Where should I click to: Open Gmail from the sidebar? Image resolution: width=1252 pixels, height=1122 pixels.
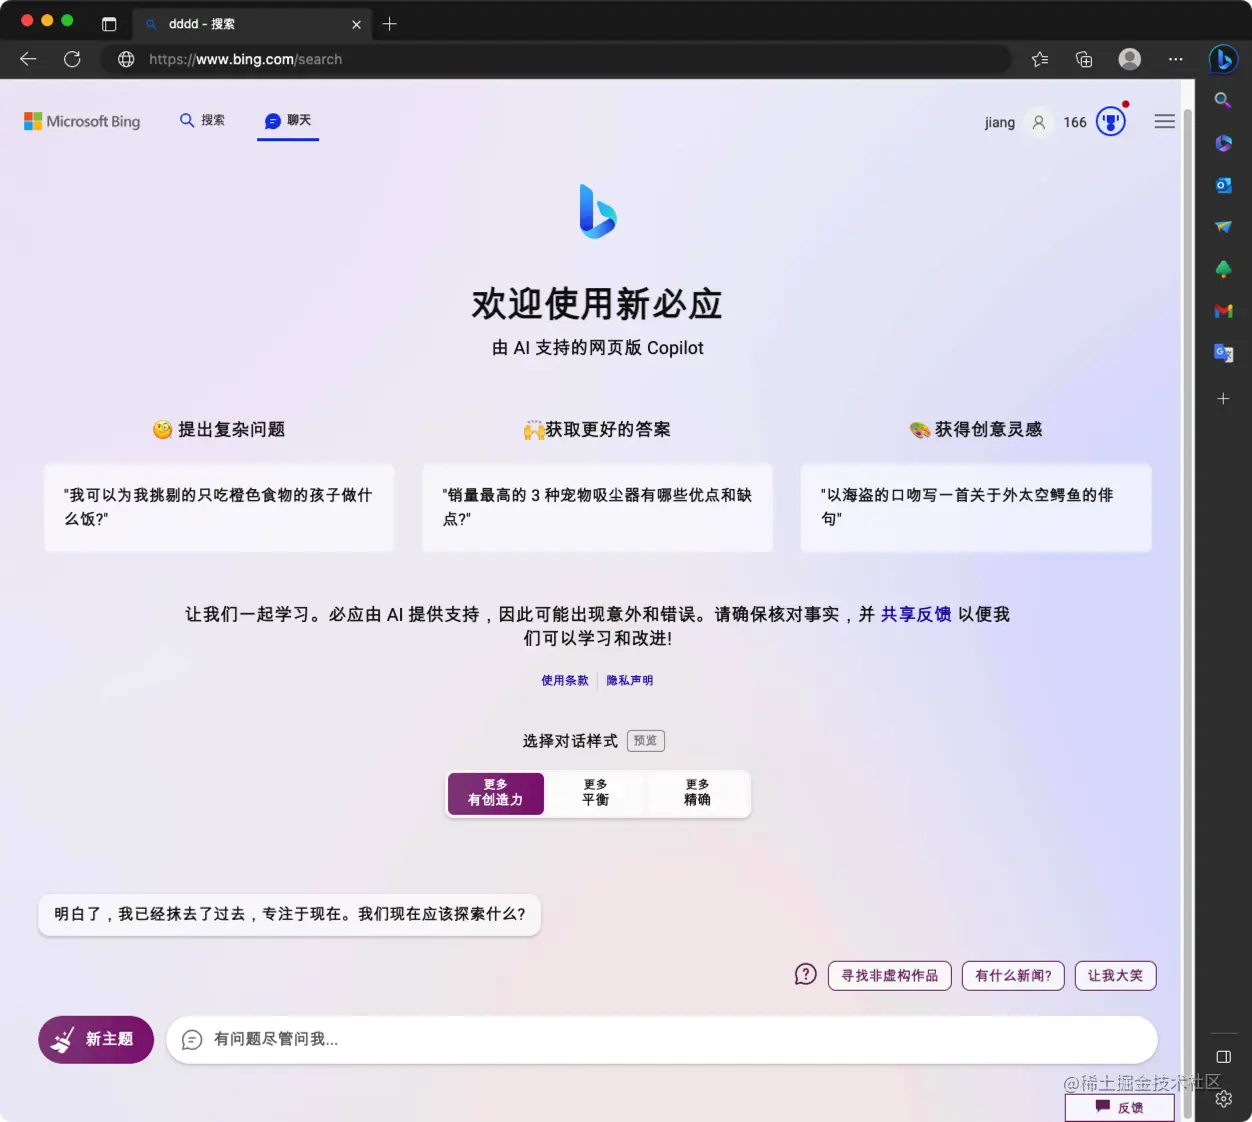[x=1223, y=311]
